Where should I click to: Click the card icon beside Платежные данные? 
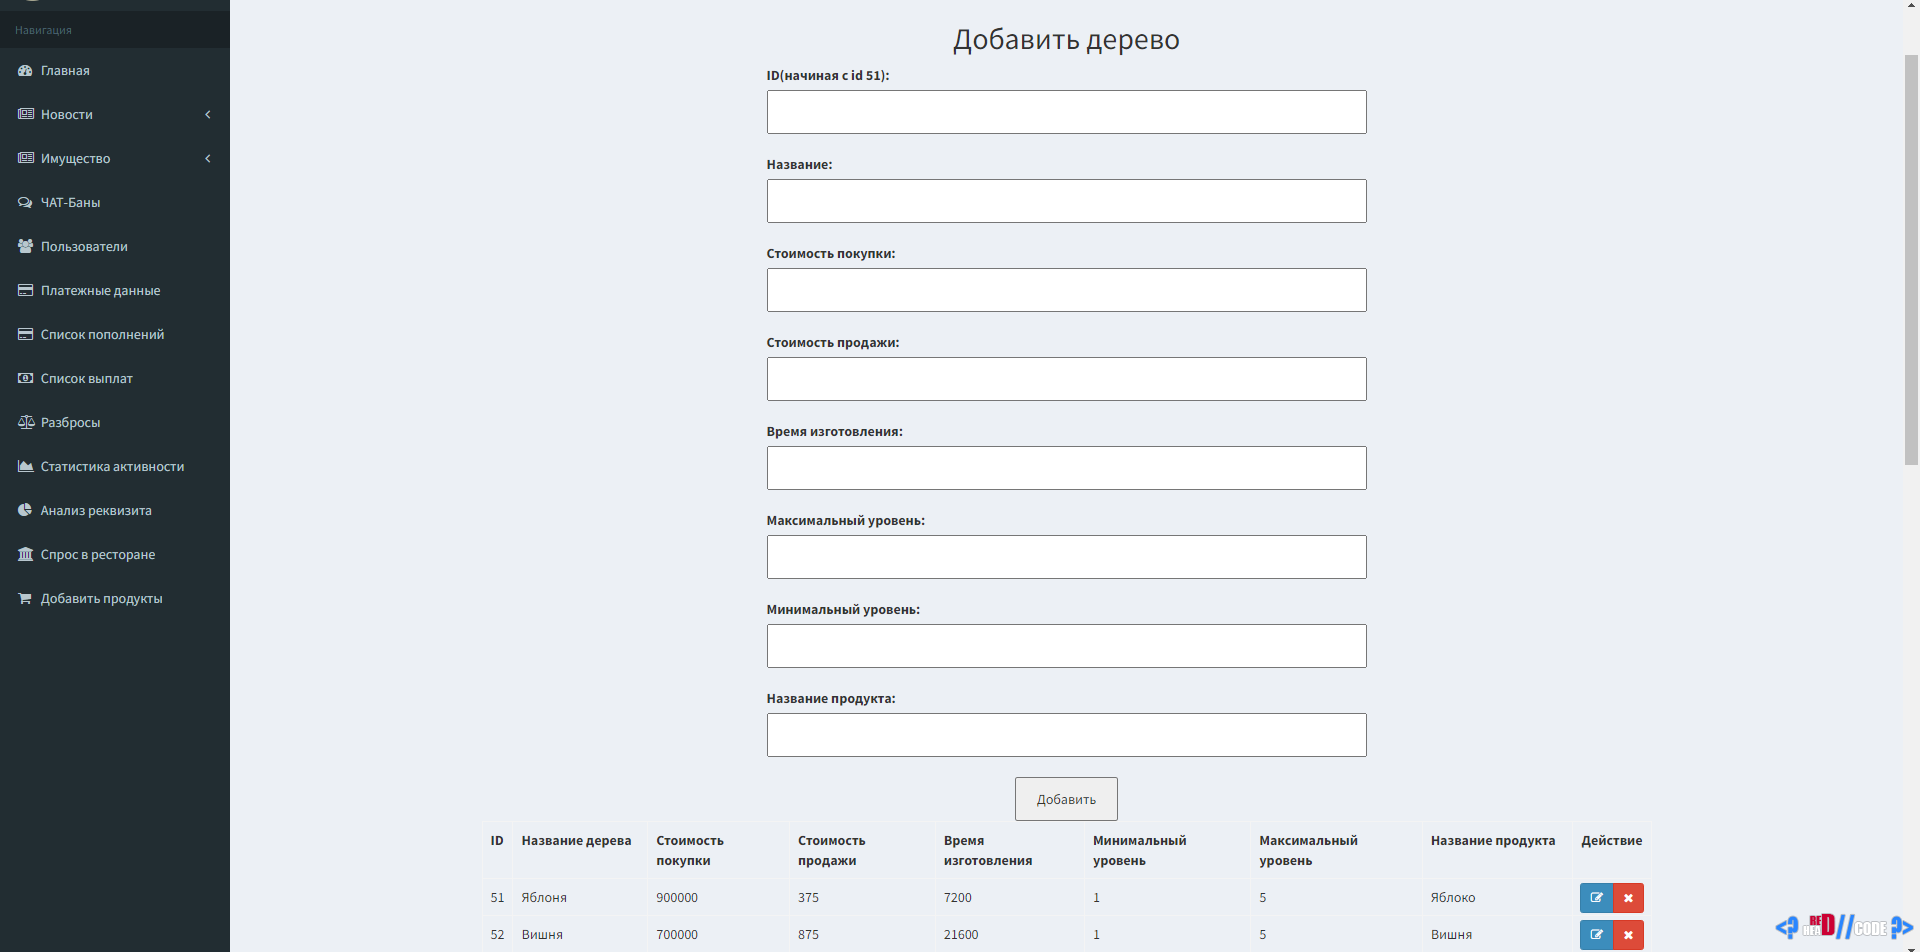[25, 291]
